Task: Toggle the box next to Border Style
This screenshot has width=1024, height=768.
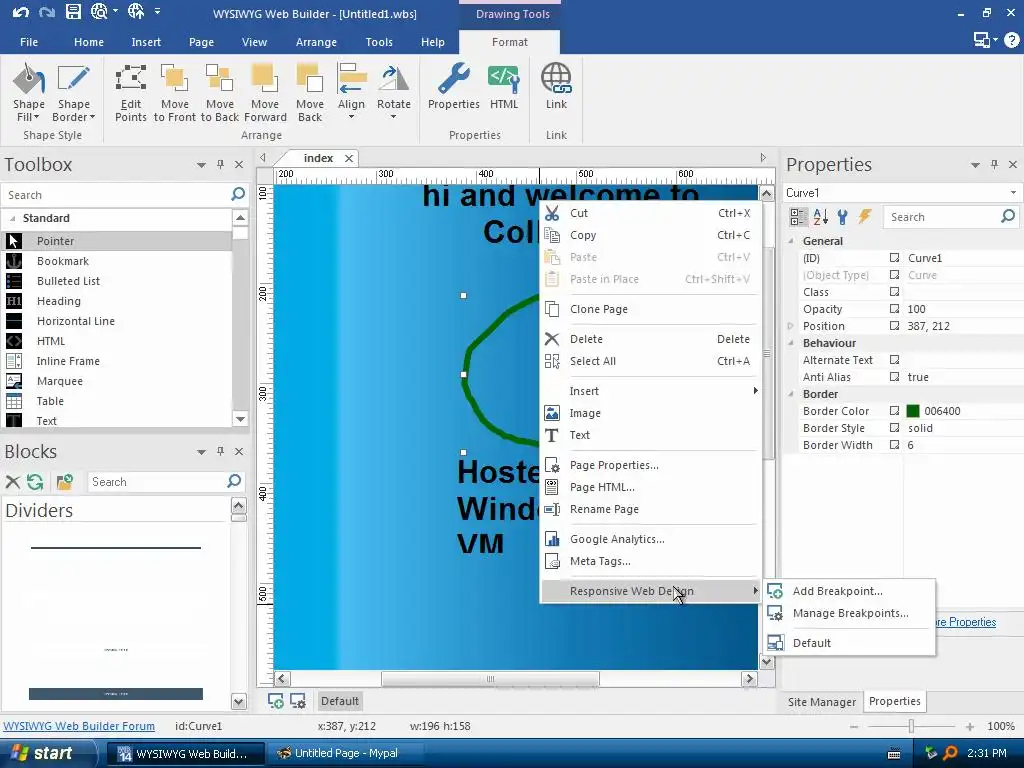Action: 895,428
